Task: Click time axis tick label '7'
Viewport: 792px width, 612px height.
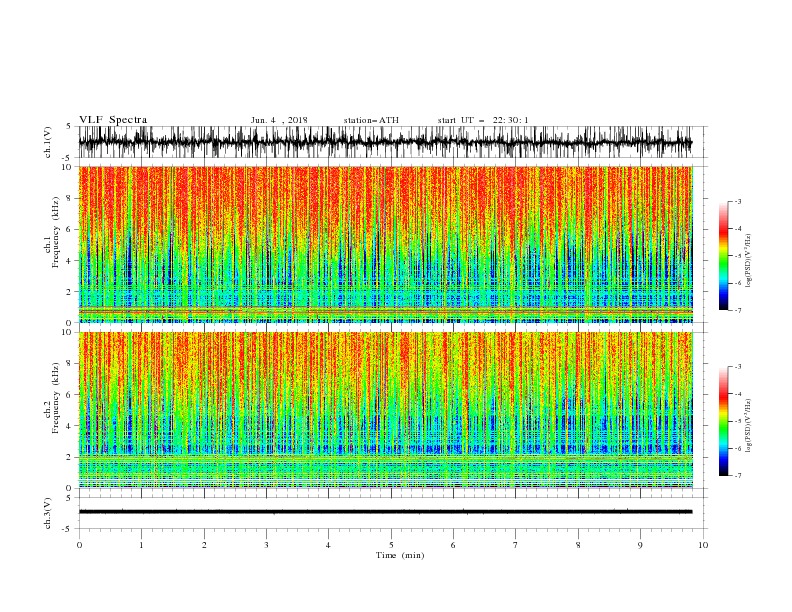Action: 516,545
